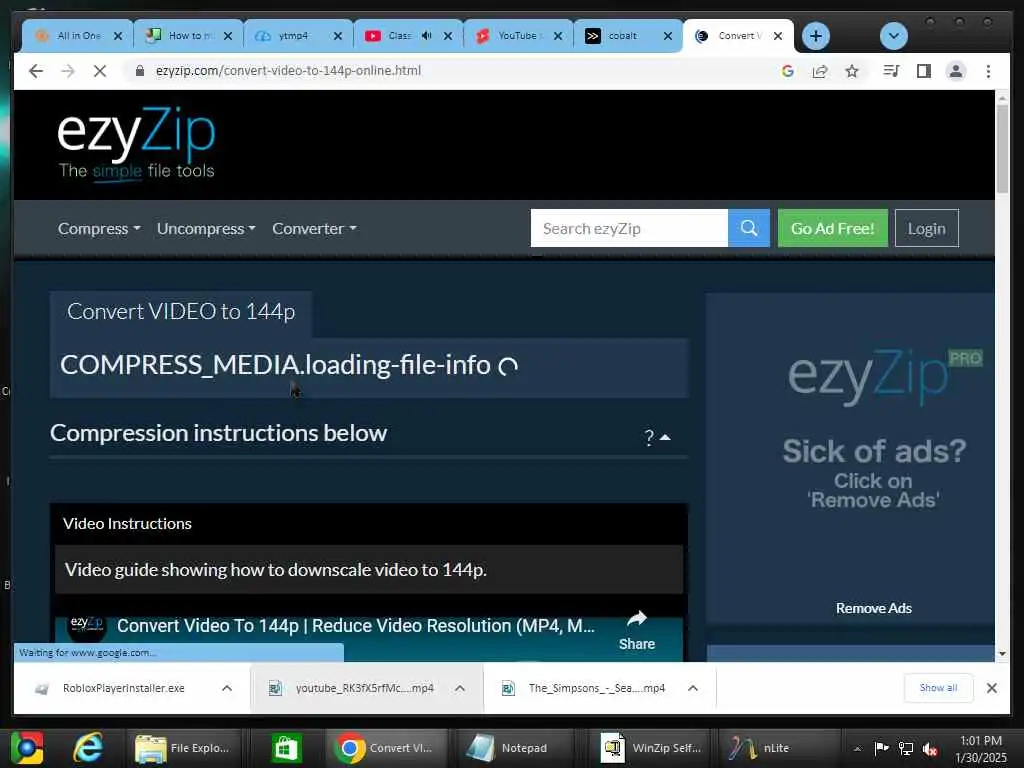Click the Search ezyZip input field
The height and width of the screenshot is (768, 1024).
tap(629, 228)
